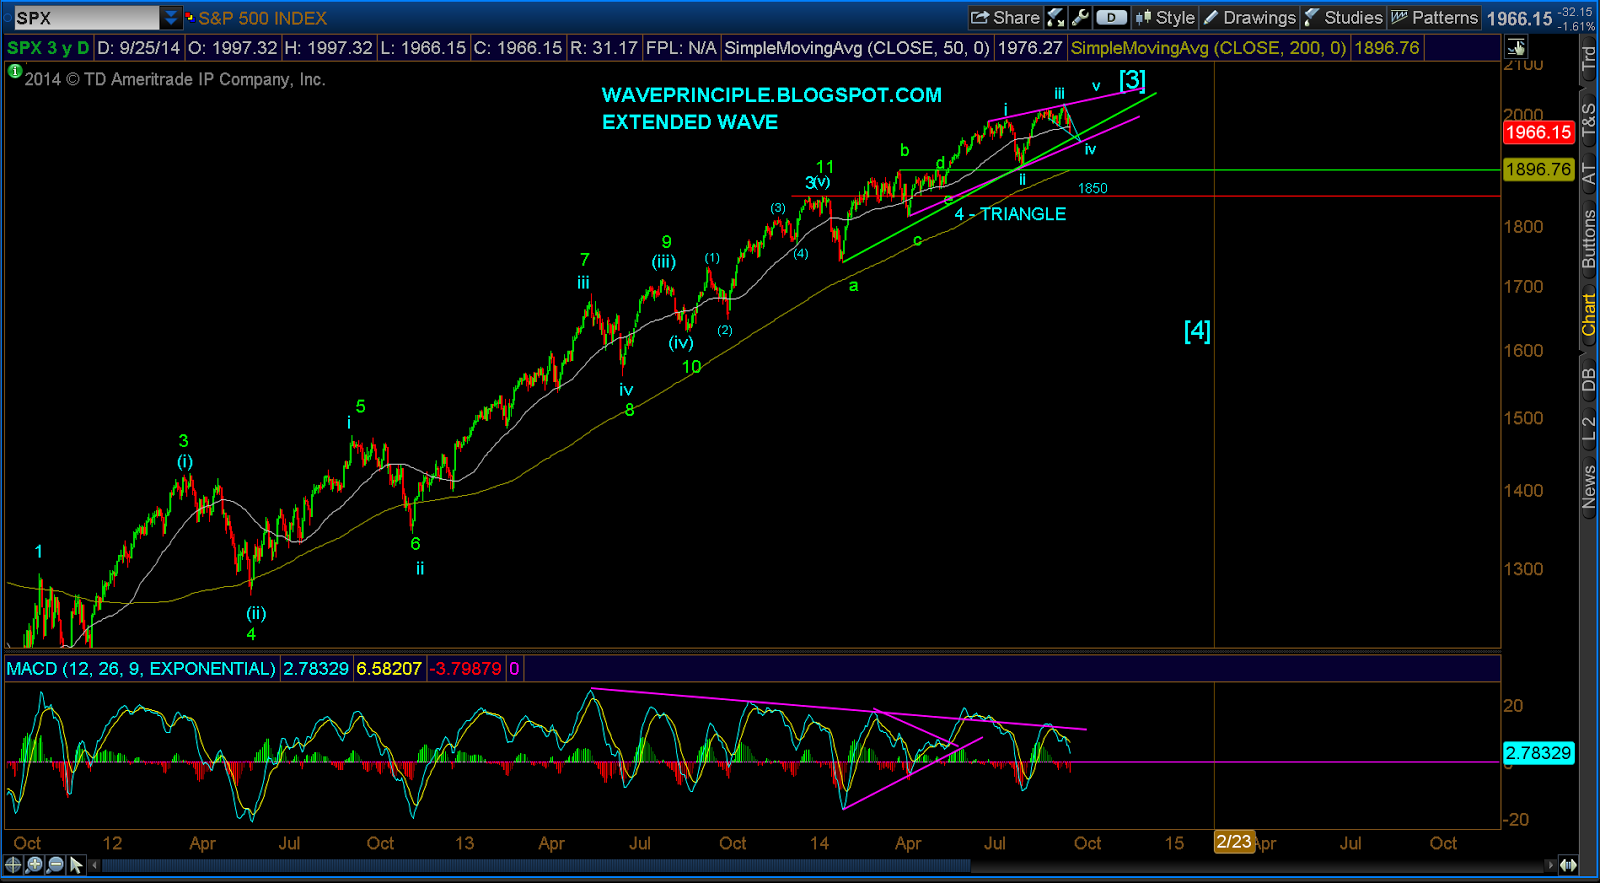Image resolution: width=1600 pixels, height=883 pixels.
Task: Click the O: 1997.32 open value
Action: (x=232, y=48)
